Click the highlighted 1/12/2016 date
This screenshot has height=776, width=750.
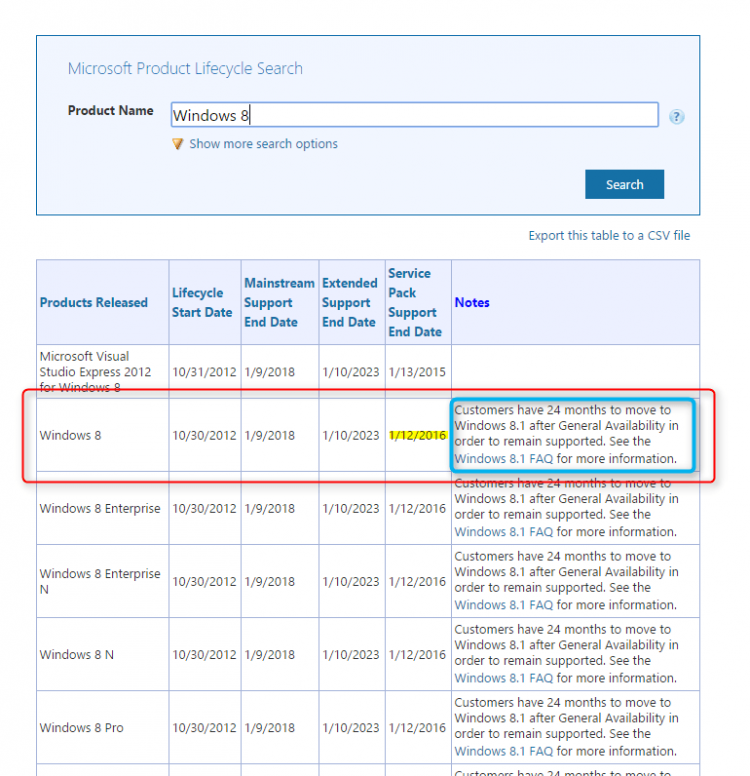pyautogui.click(x=417, y=436)
